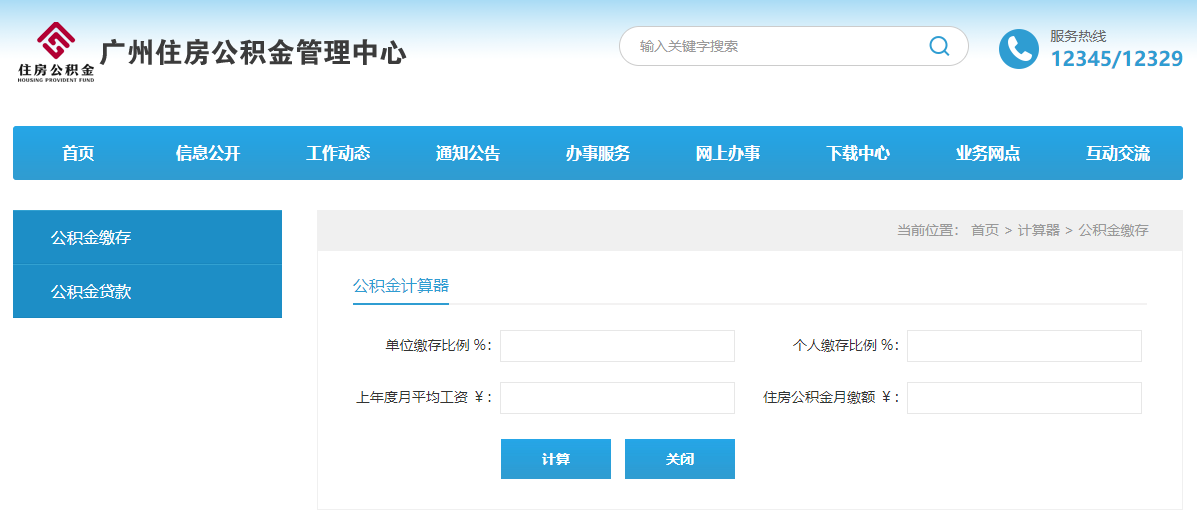1197x517 pixels.
Task: Click the 个人缴存比例 input field
Action: pos(1024,346)
